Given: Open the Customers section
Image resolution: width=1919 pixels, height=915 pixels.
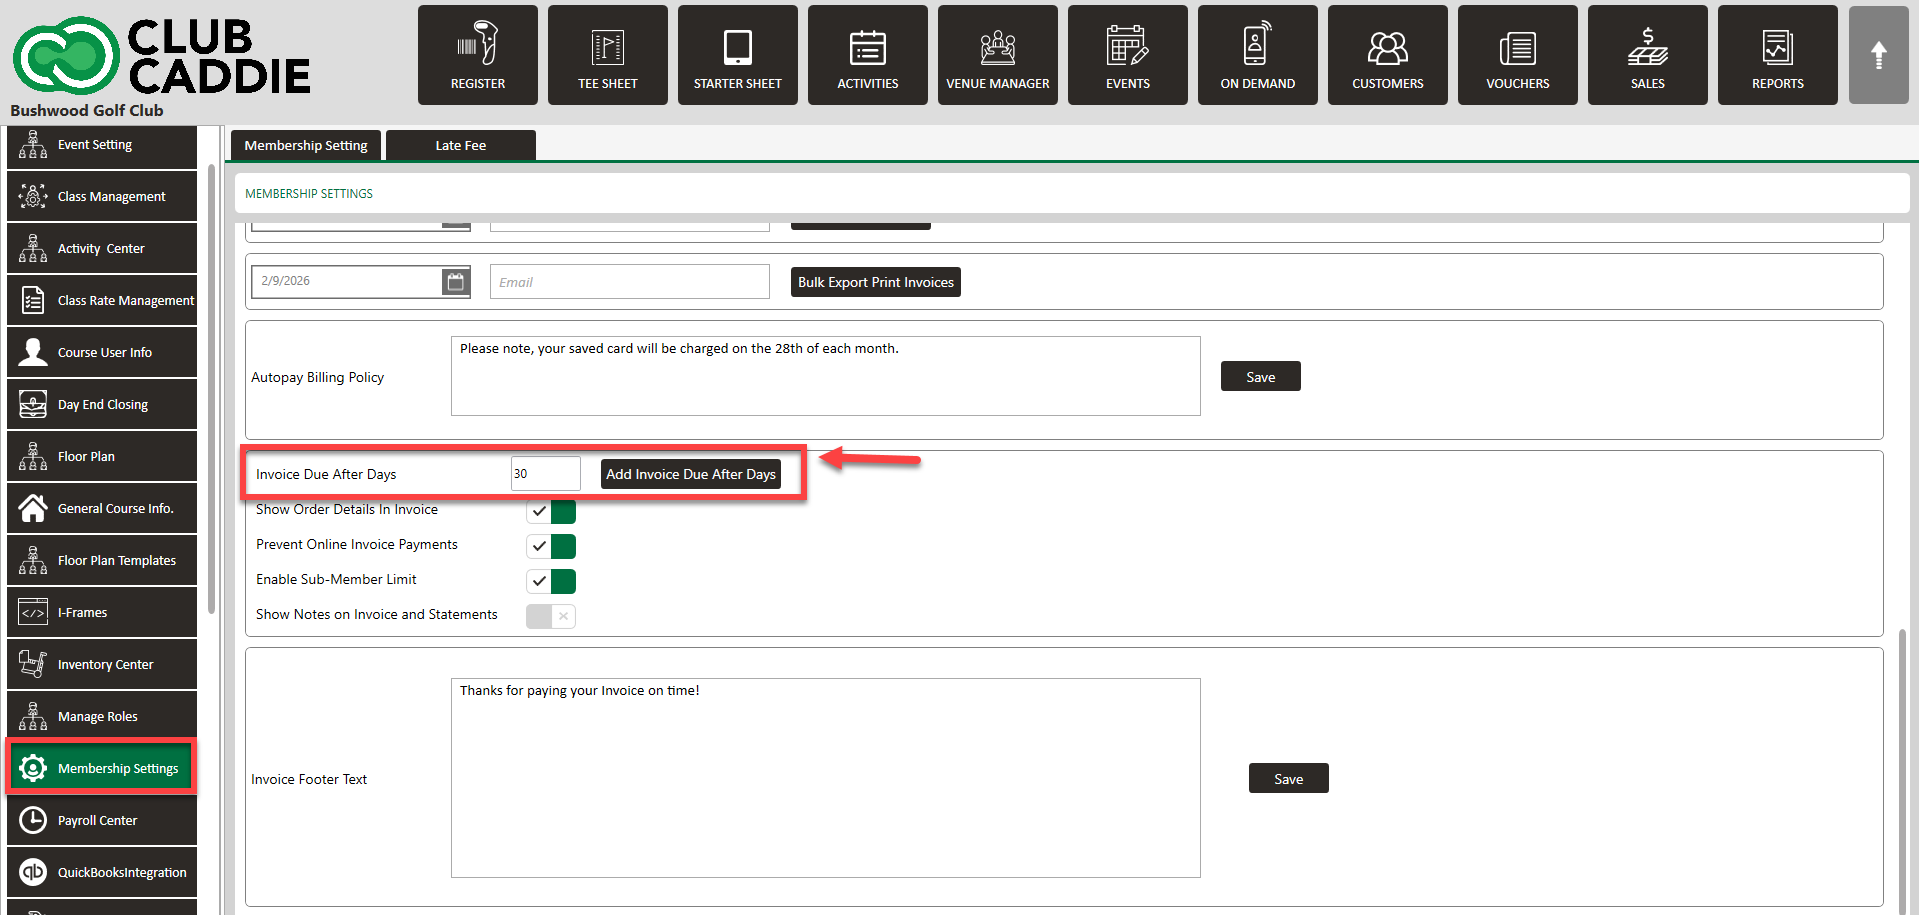Looking at the screenshot, I should 1387,55.
